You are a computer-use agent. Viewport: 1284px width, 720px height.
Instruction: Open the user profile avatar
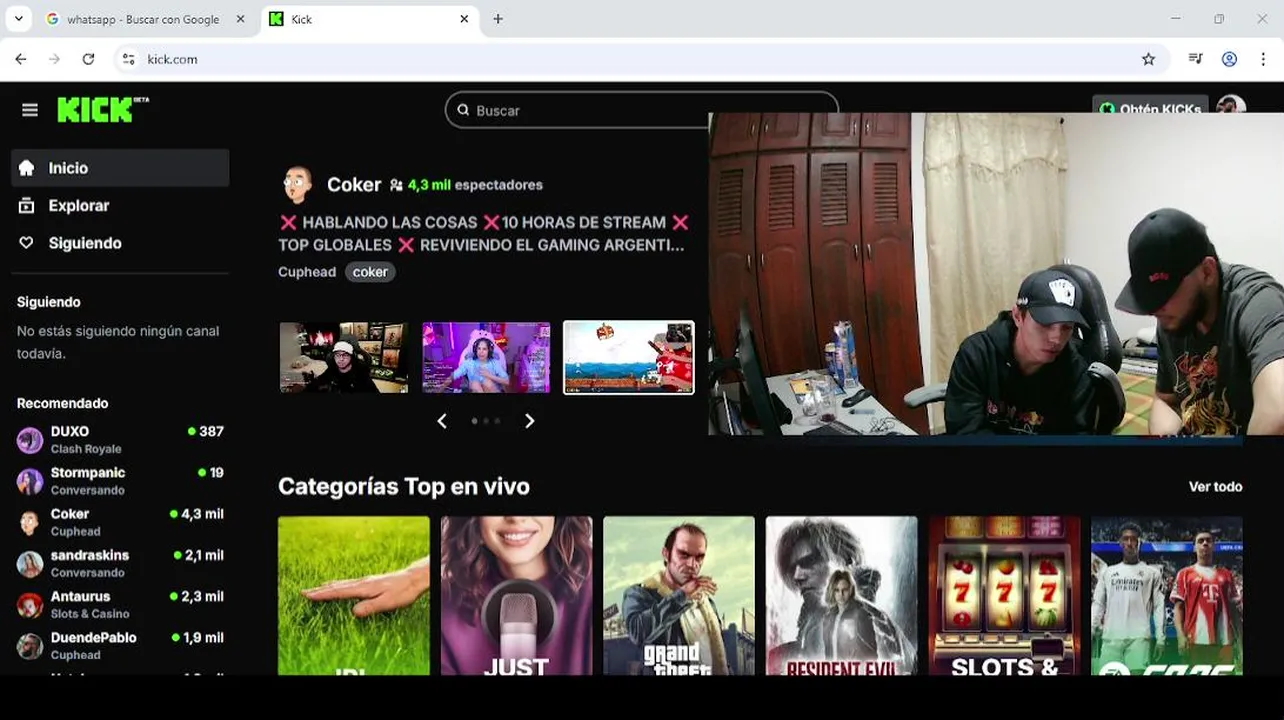click(x=1231, y=105)
